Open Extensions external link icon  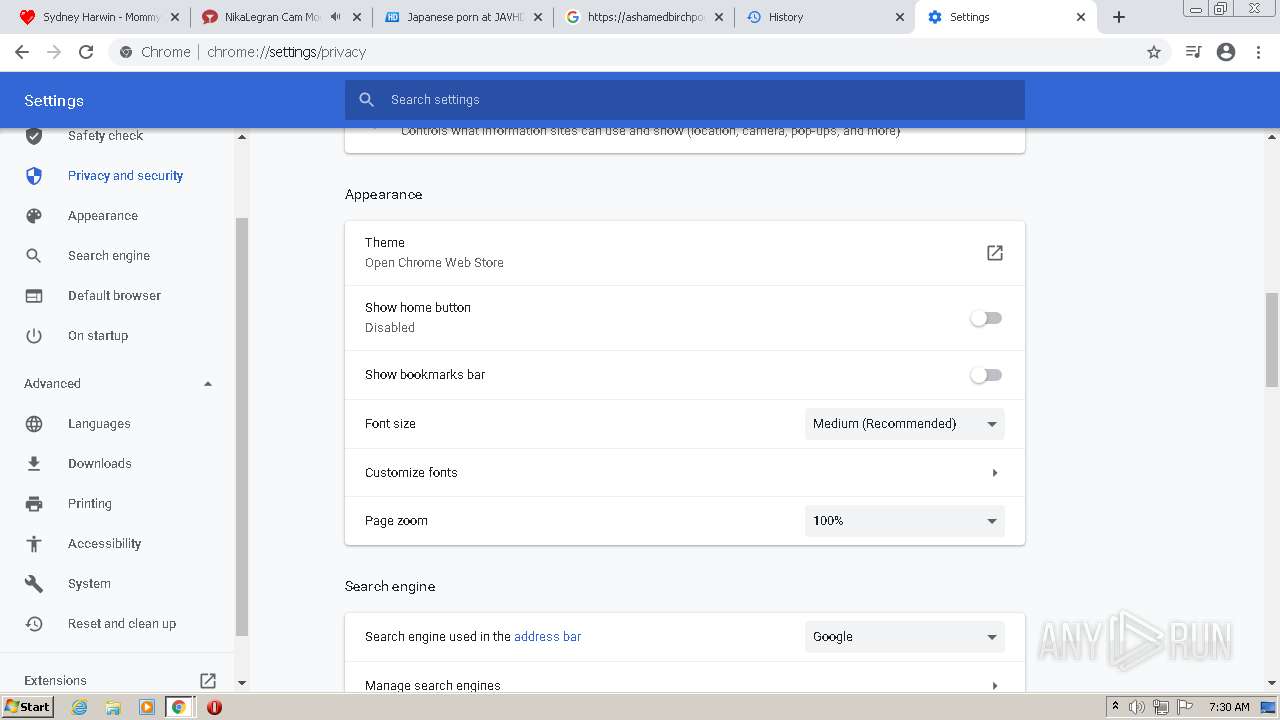(x=208, y=681)
